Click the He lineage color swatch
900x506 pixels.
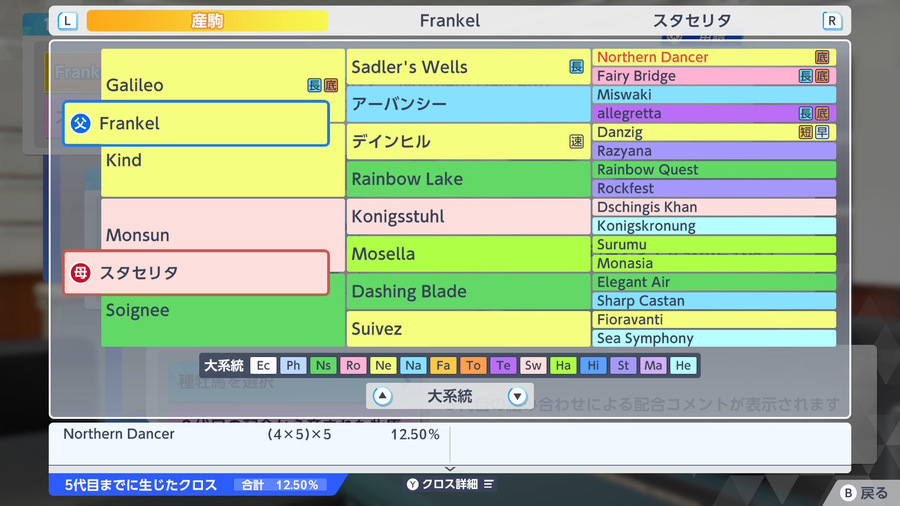(683, 365)
